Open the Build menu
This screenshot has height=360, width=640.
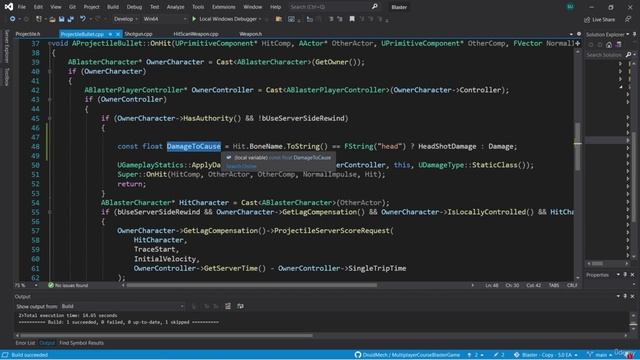coord(113,7)
